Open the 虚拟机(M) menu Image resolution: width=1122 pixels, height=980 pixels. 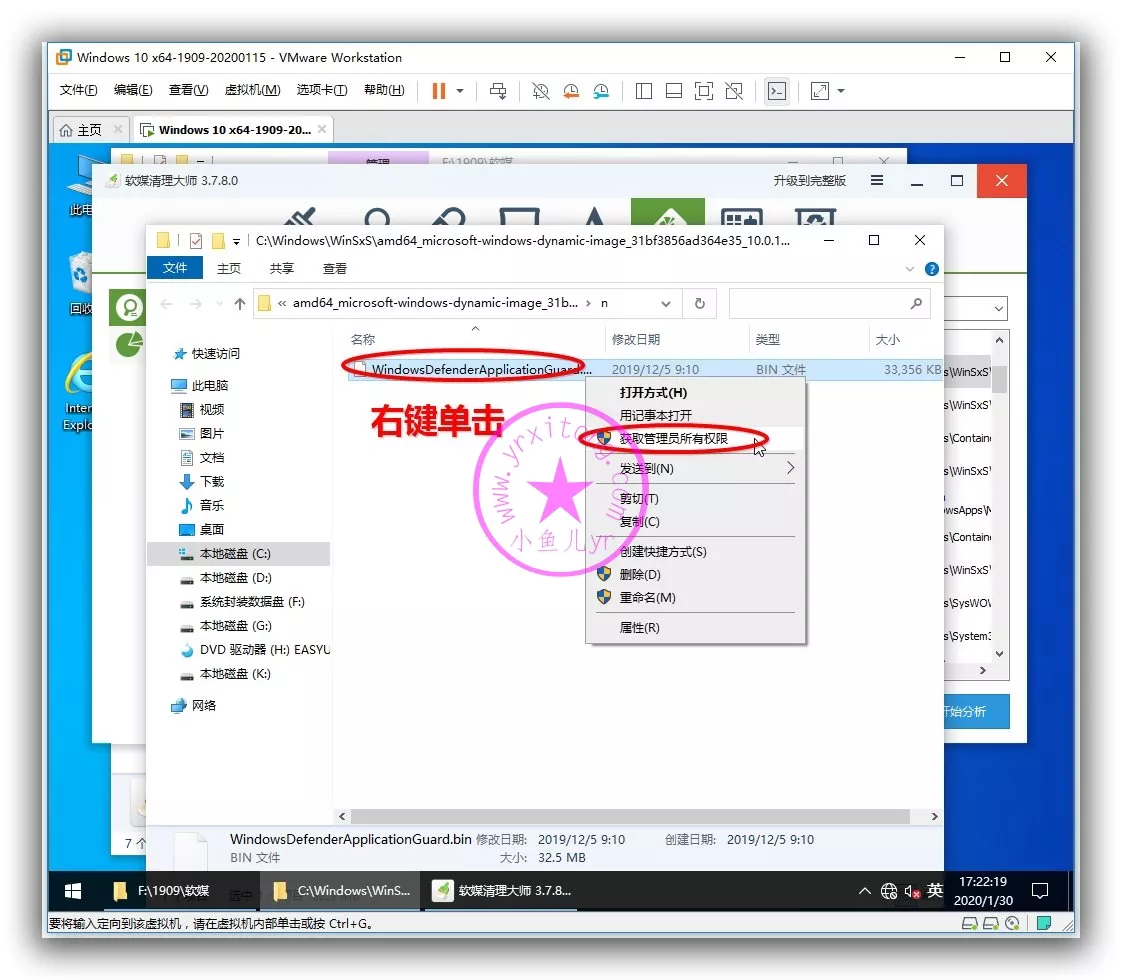(252, 90)
